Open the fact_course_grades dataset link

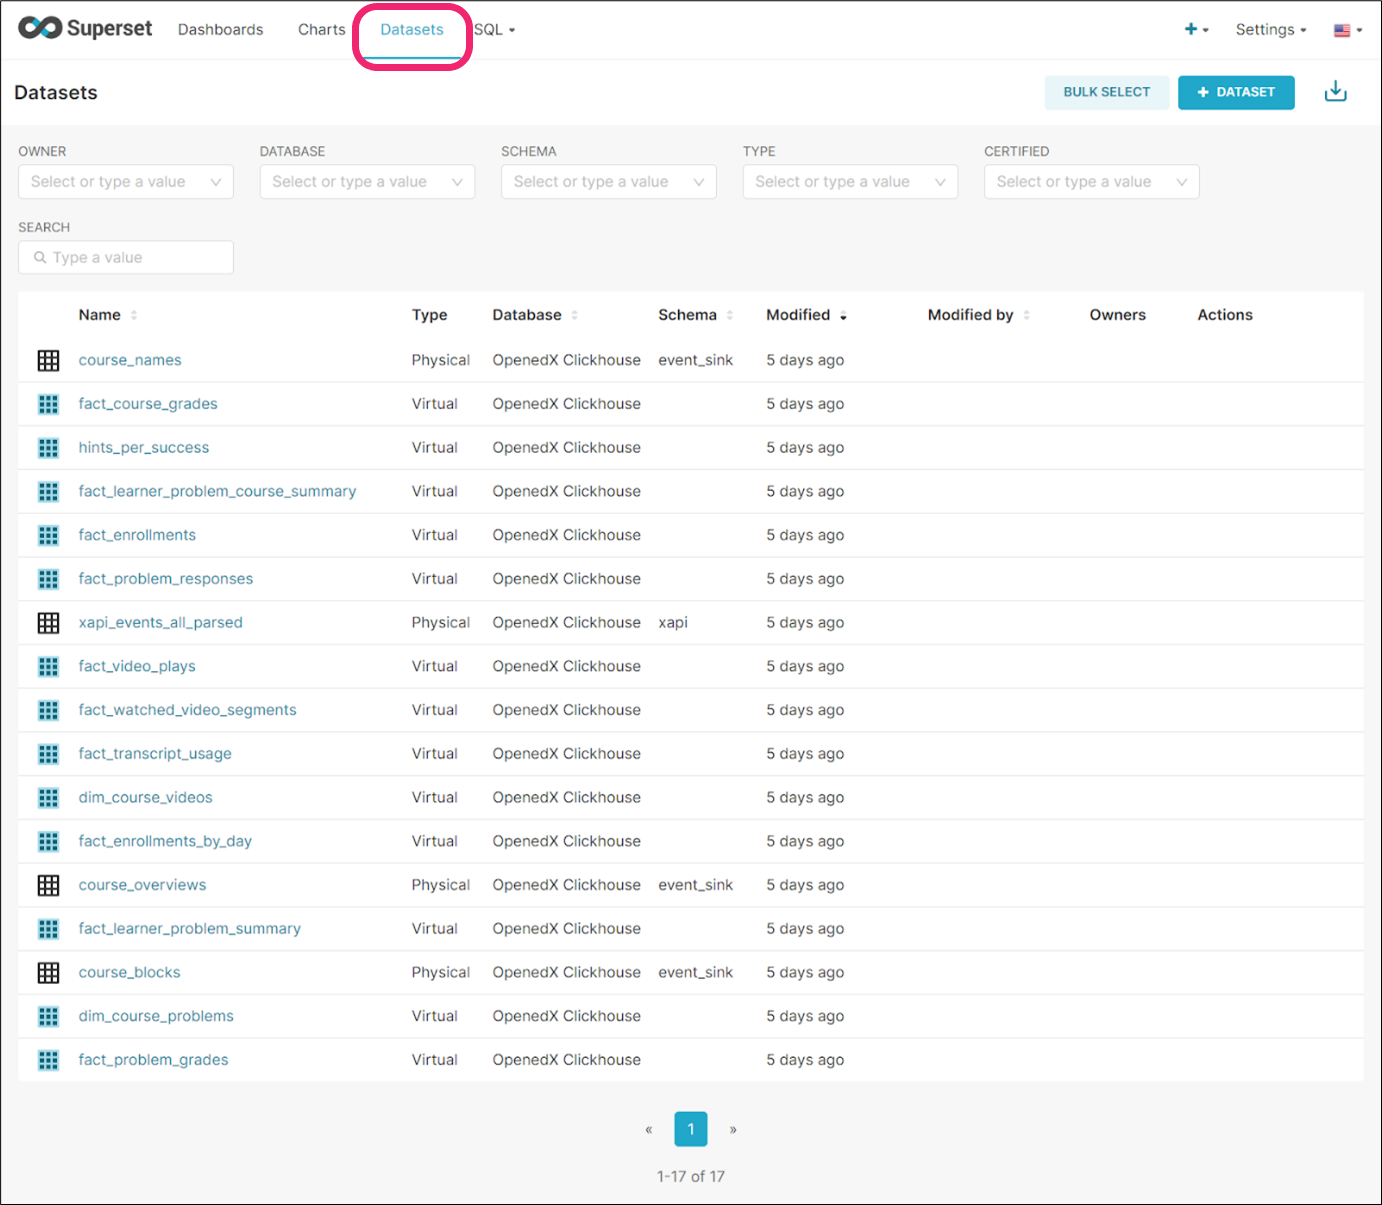coord(148,404)
